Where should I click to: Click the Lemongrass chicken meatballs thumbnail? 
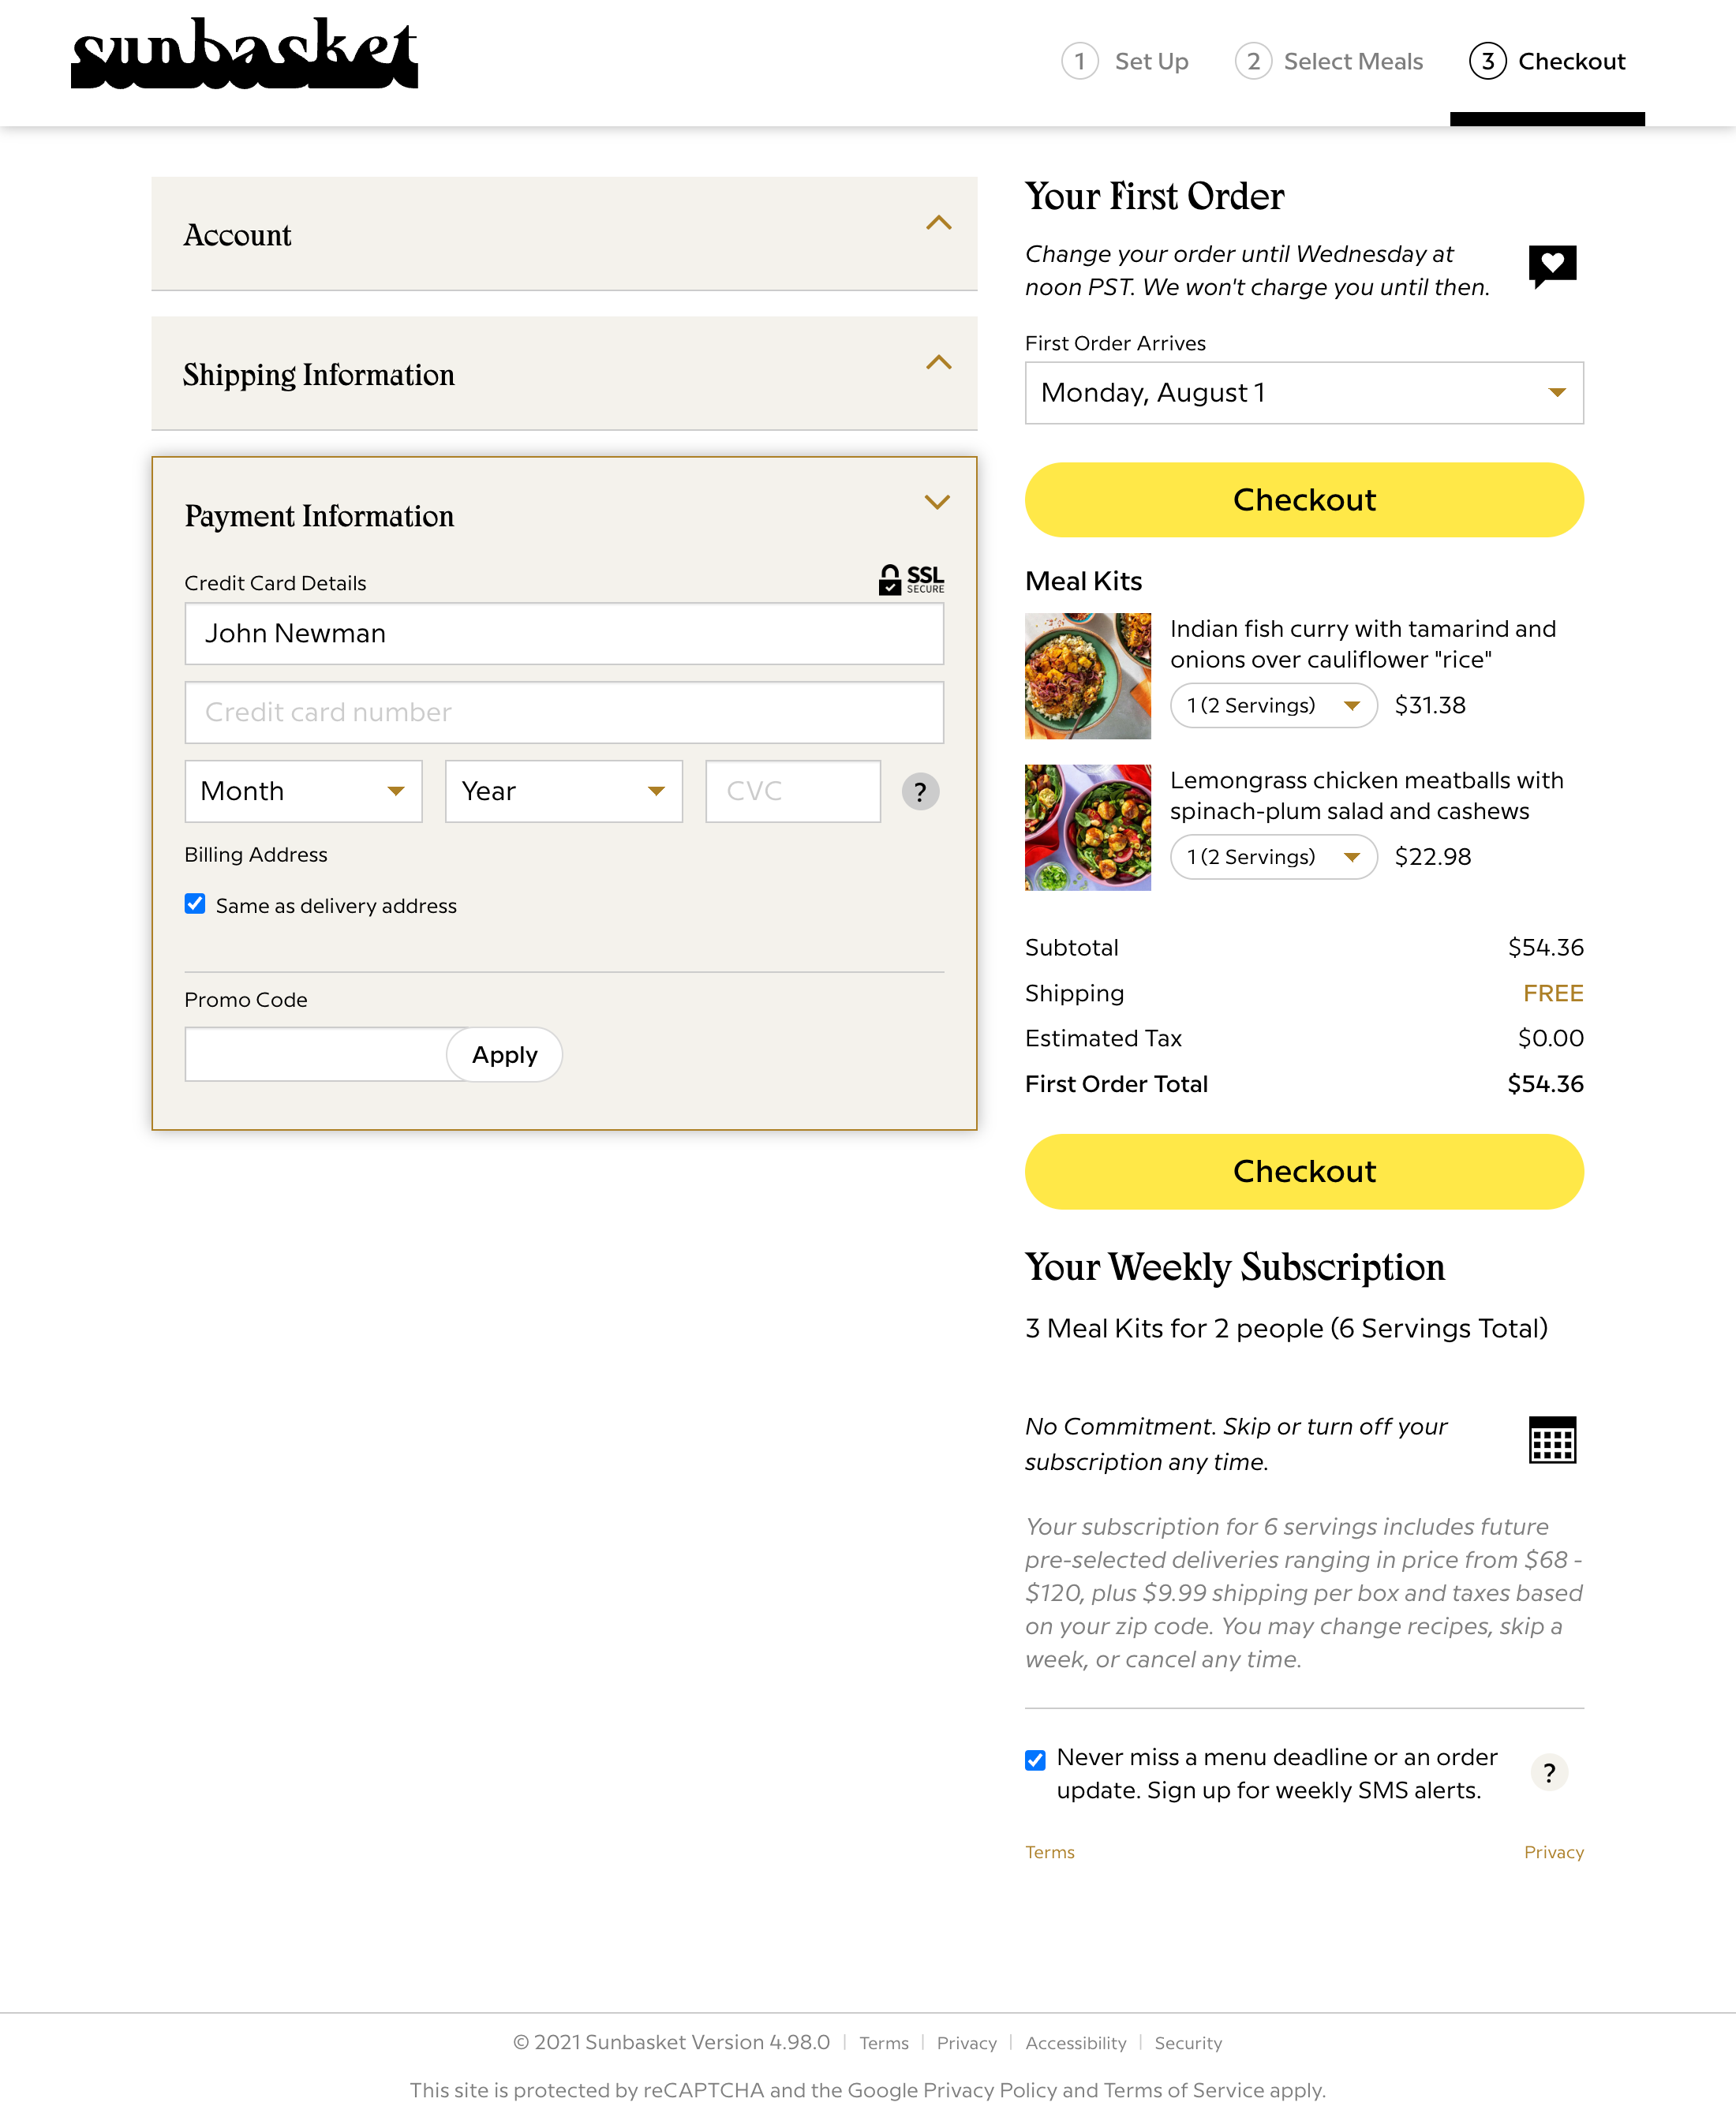tap(1087, 826)
